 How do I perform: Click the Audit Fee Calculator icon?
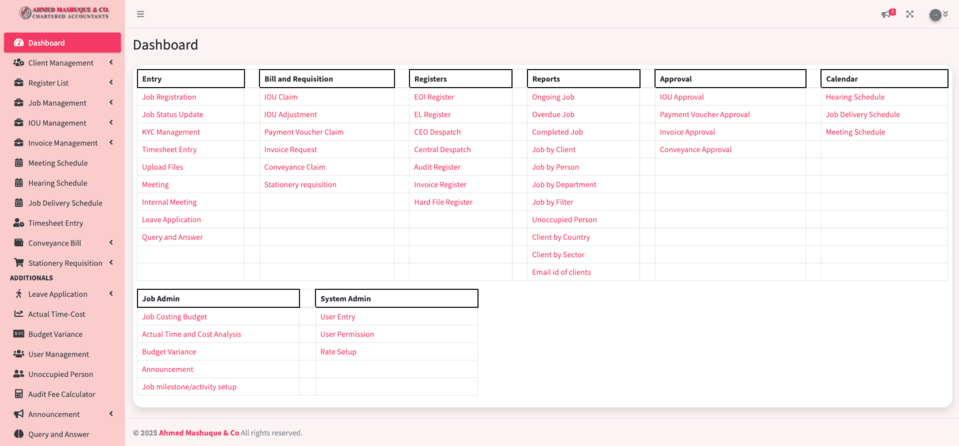(18, 394)
